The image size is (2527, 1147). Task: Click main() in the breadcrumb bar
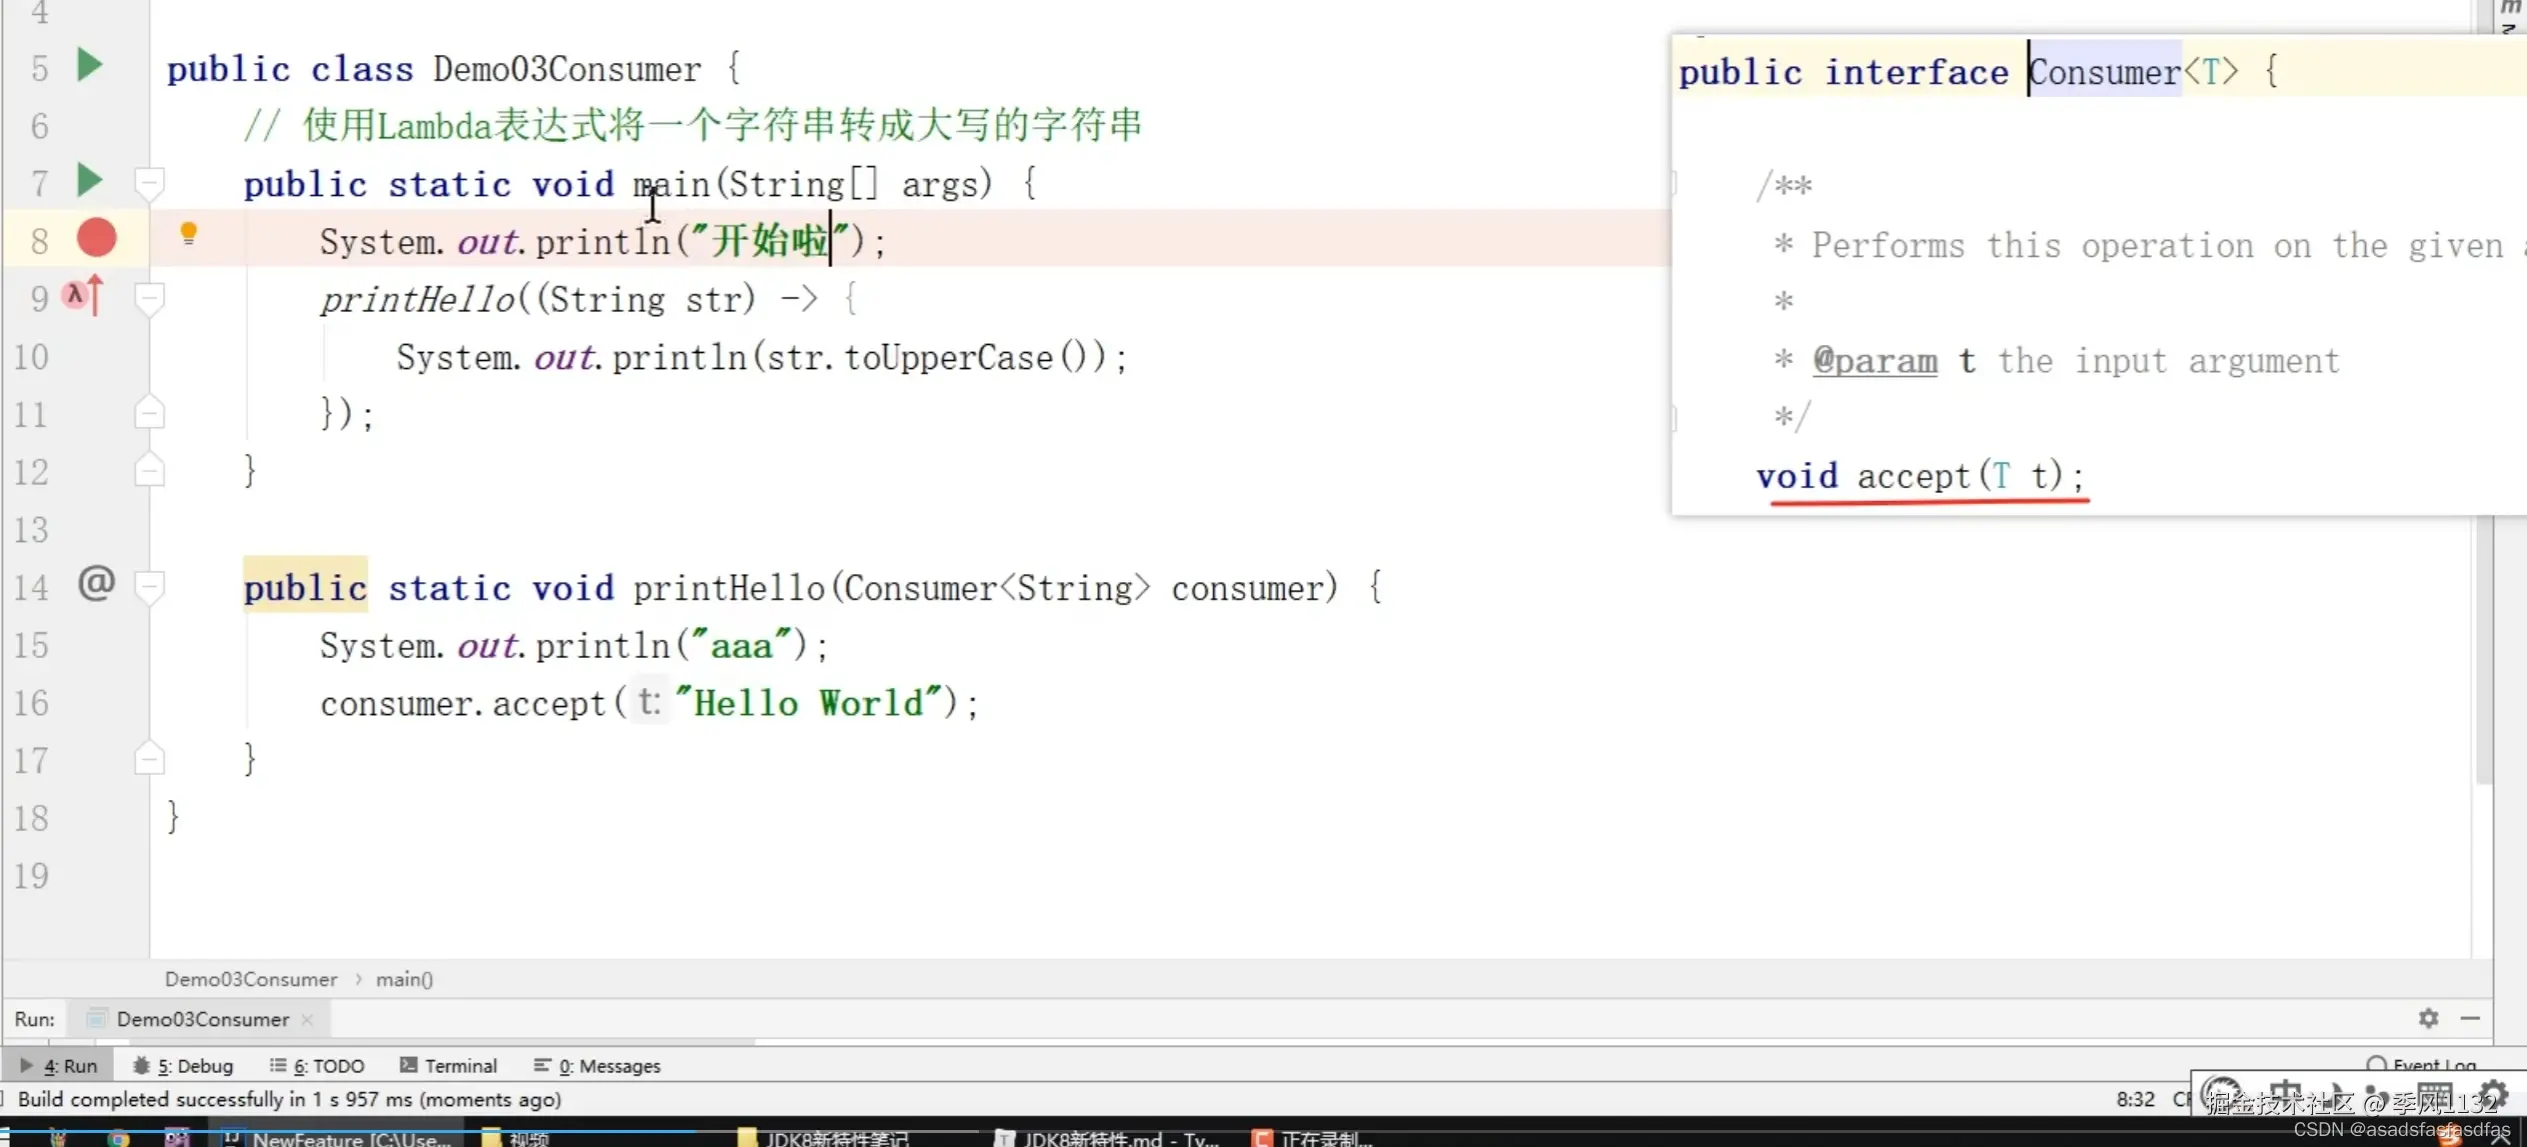(x=404, y=980)
